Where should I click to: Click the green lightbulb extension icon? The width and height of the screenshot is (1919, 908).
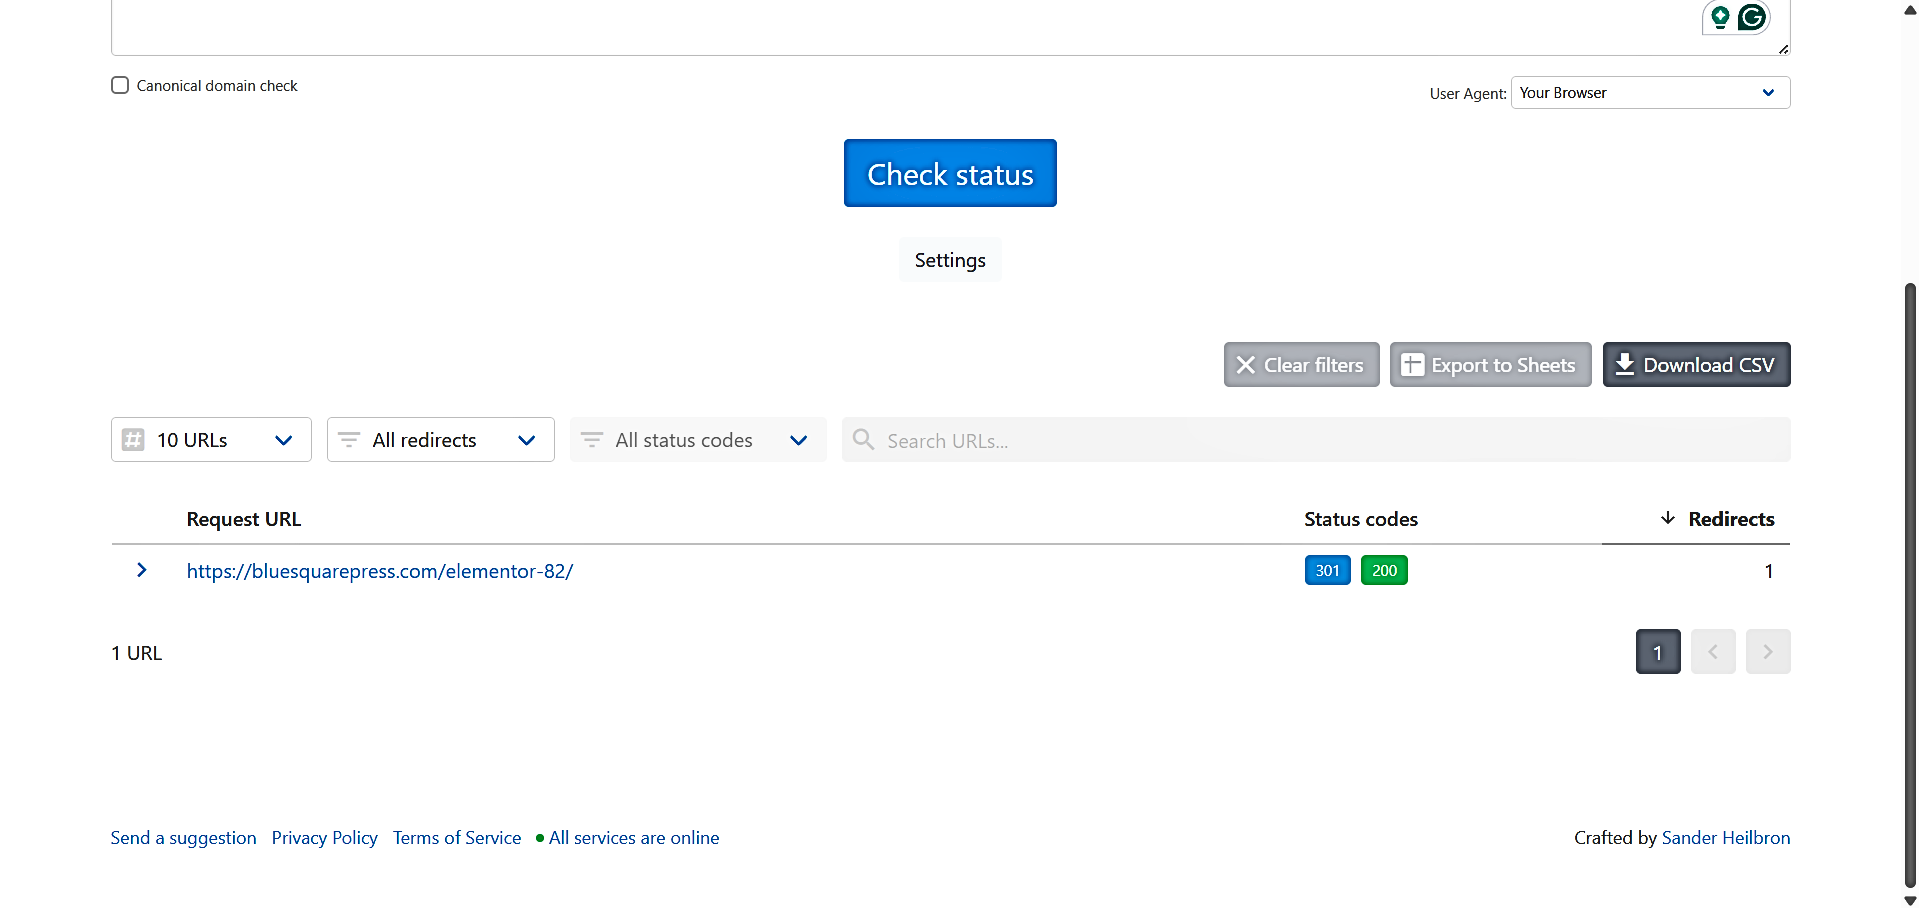(1720, 17)
